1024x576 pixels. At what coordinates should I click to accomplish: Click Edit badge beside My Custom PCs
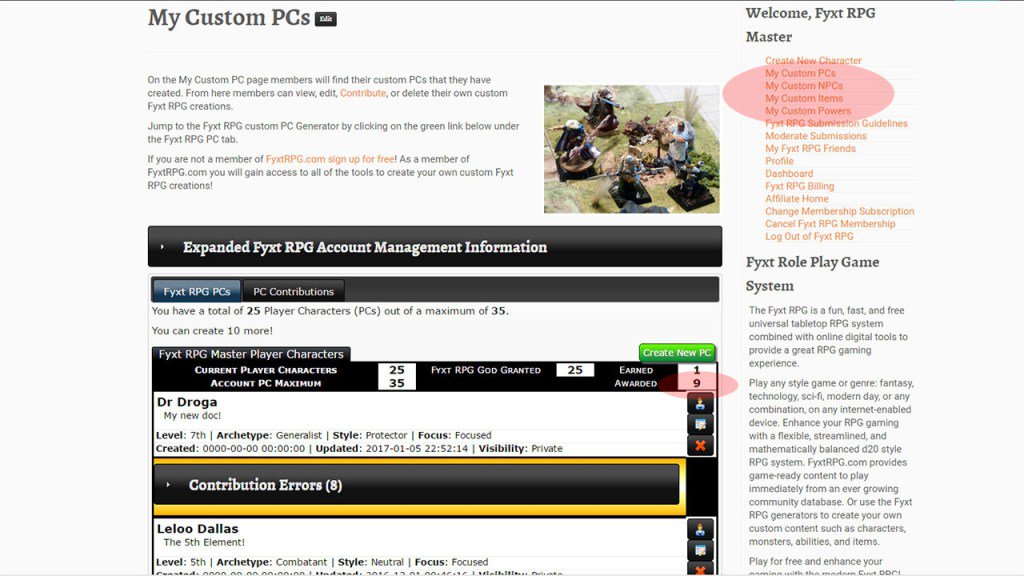coord(326,19)
